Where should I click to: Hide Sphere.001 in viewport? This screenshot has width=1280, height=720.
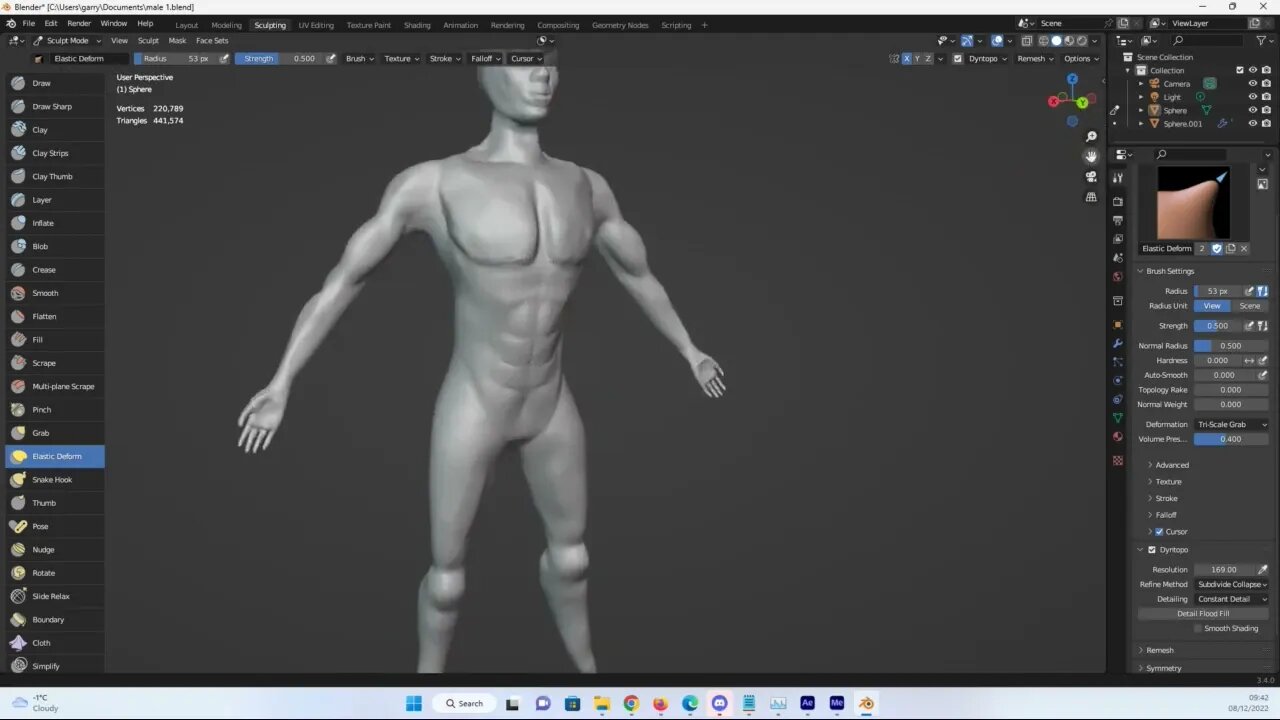(1252, 124)
